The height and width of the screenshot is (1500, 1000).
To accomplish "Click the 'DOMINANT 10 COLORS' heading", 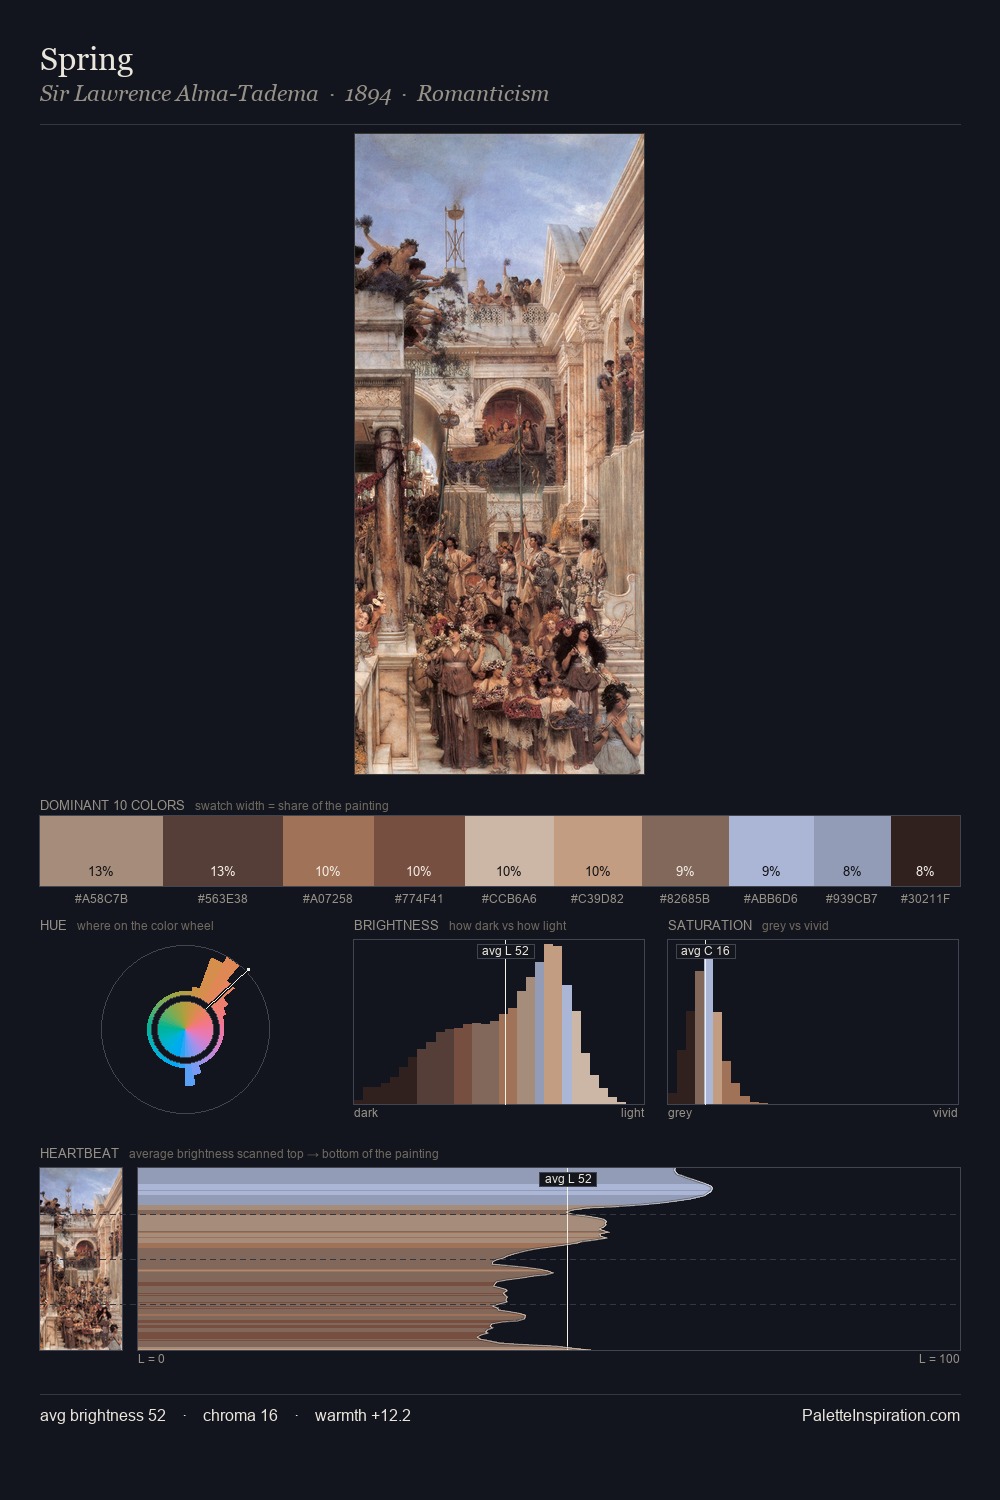I will (112, 805).
